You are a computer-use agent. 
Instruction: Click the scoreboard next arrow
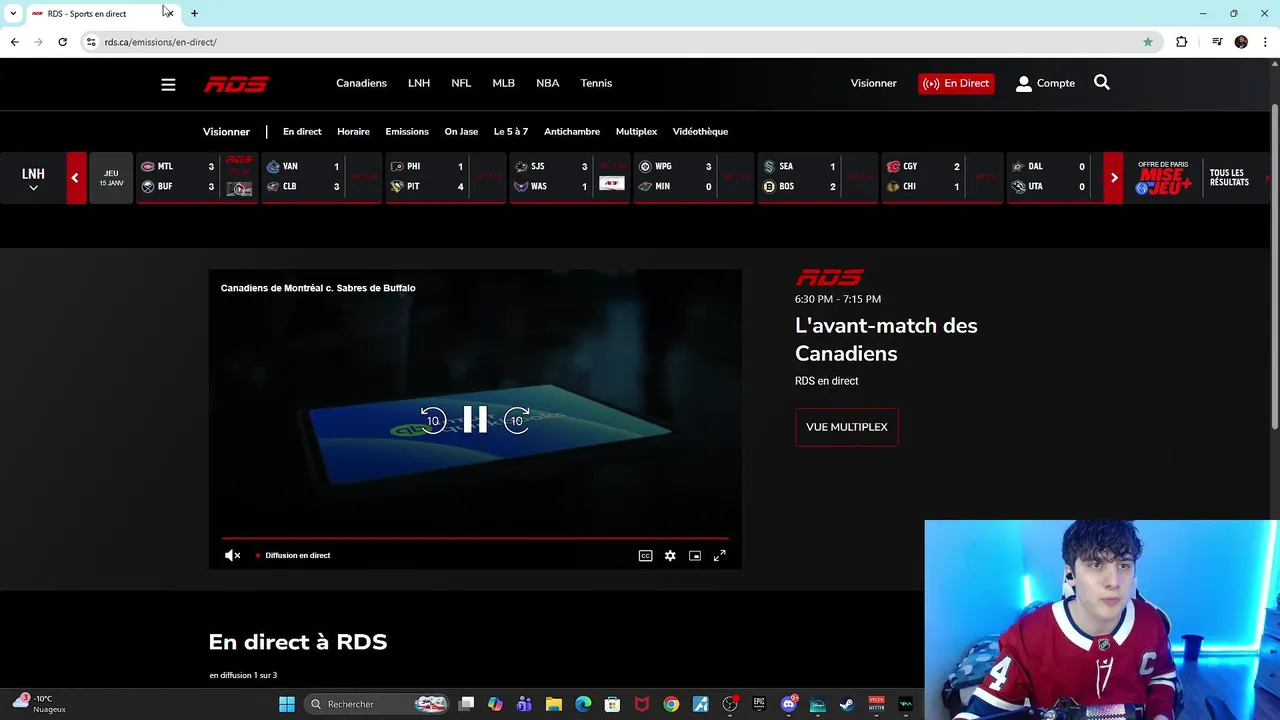pyautogui.click(x=1113, y=178)
